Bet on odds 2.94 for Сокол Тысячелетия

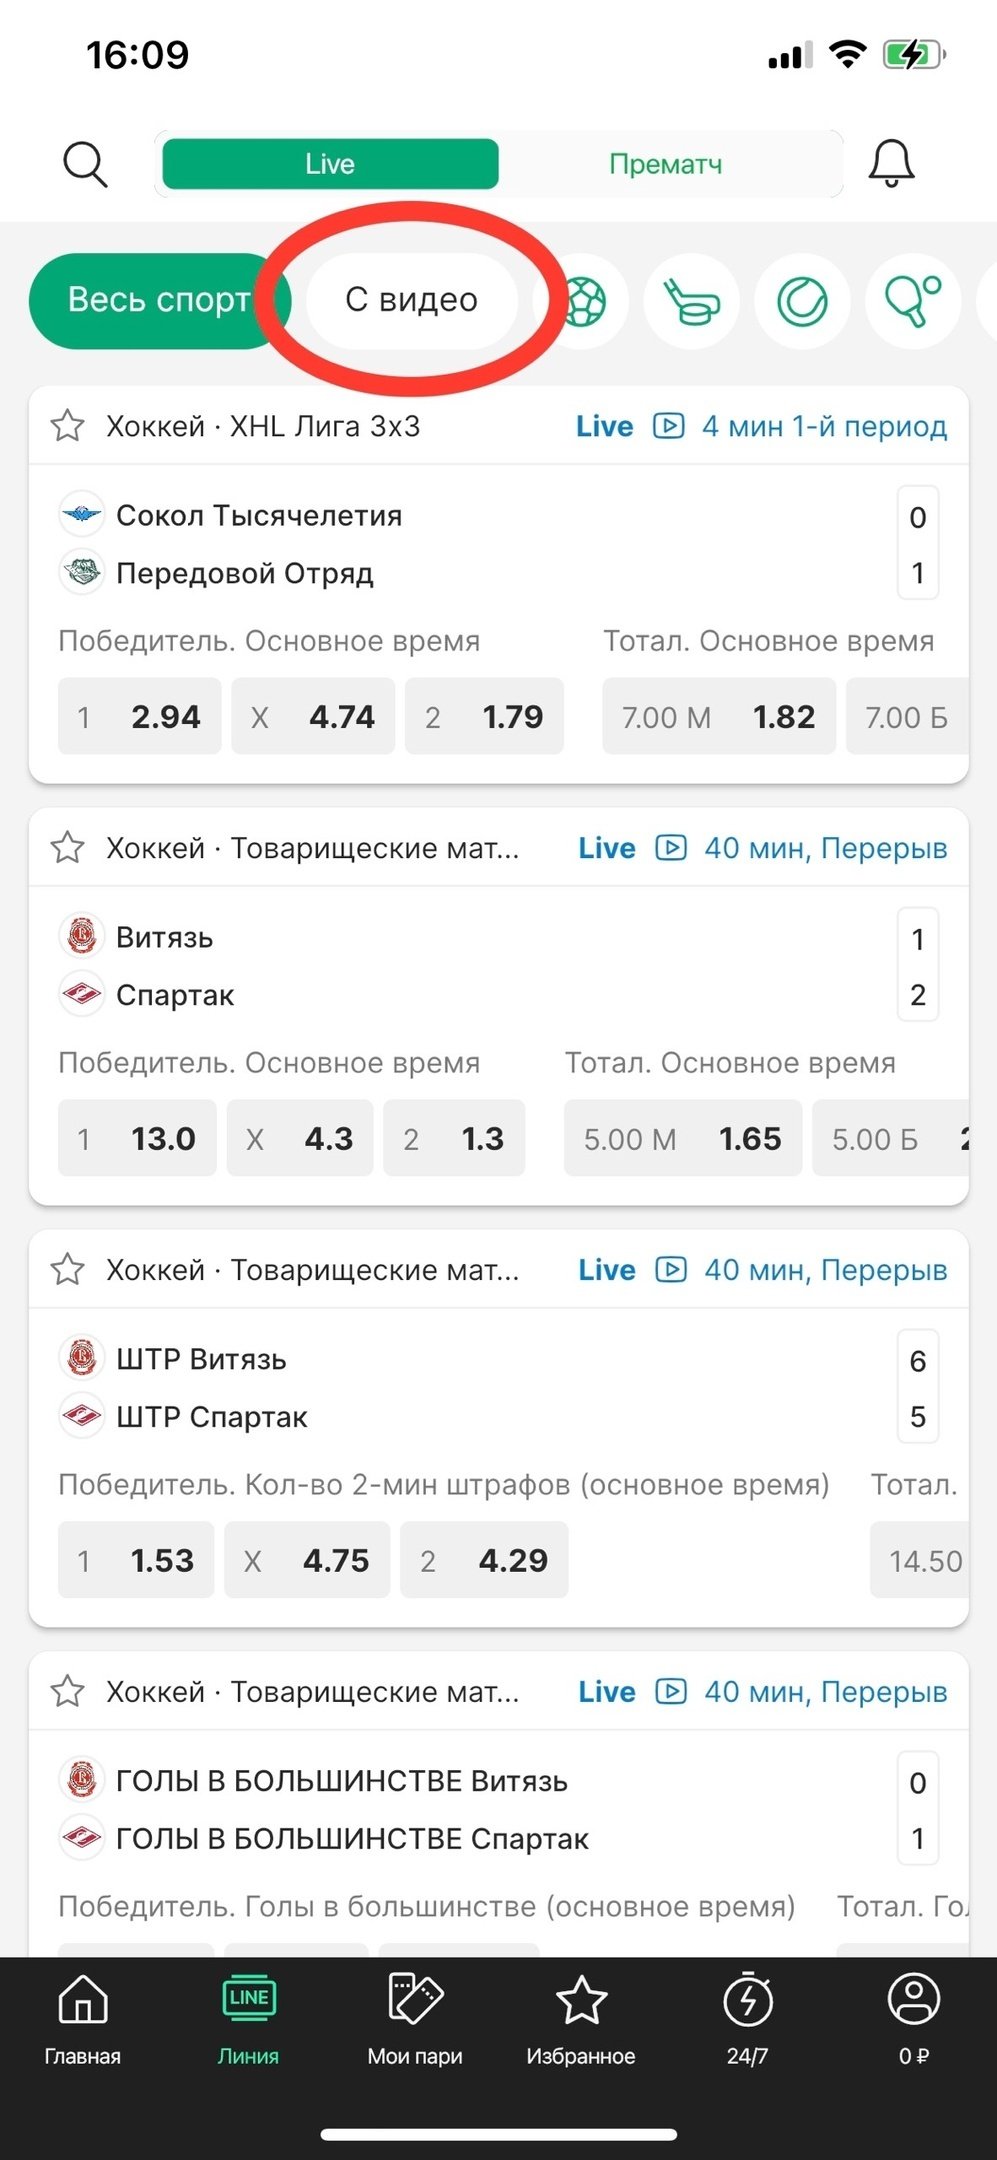[140, 717]
